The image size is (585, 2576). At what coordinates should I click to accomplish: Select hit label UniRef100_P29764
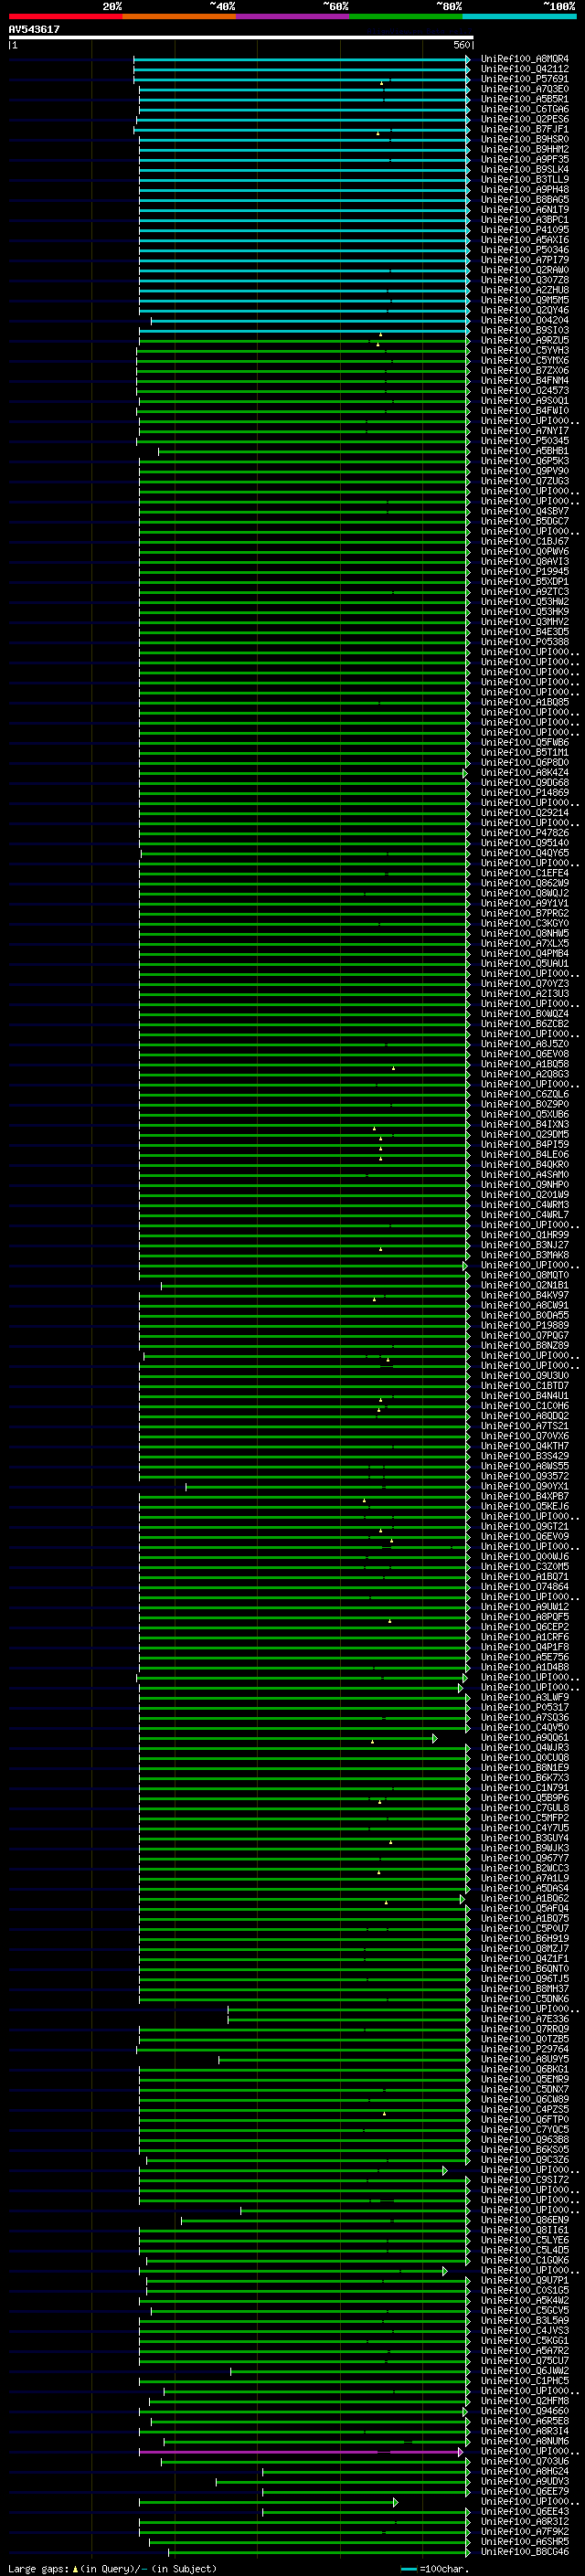pos(525,2049)
